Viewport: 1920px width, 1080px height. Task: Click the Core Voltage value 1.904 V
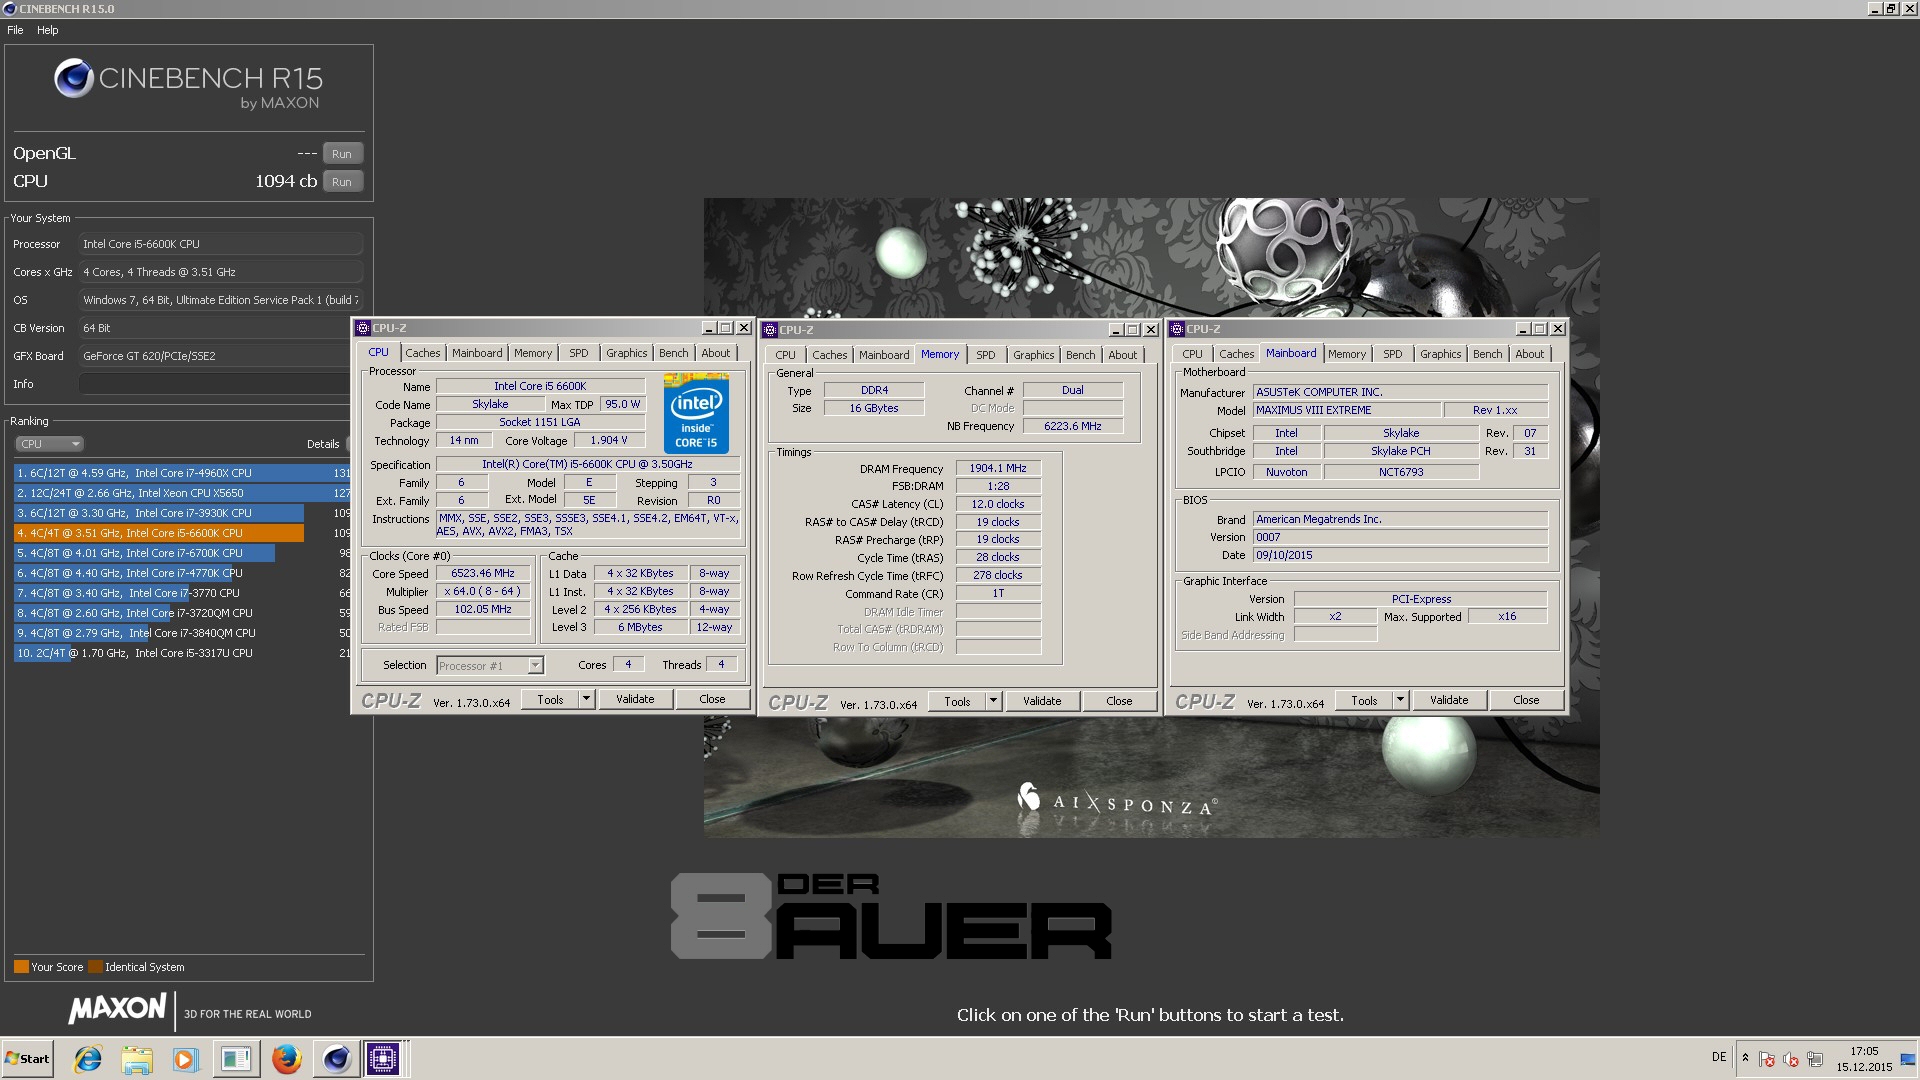609,441
